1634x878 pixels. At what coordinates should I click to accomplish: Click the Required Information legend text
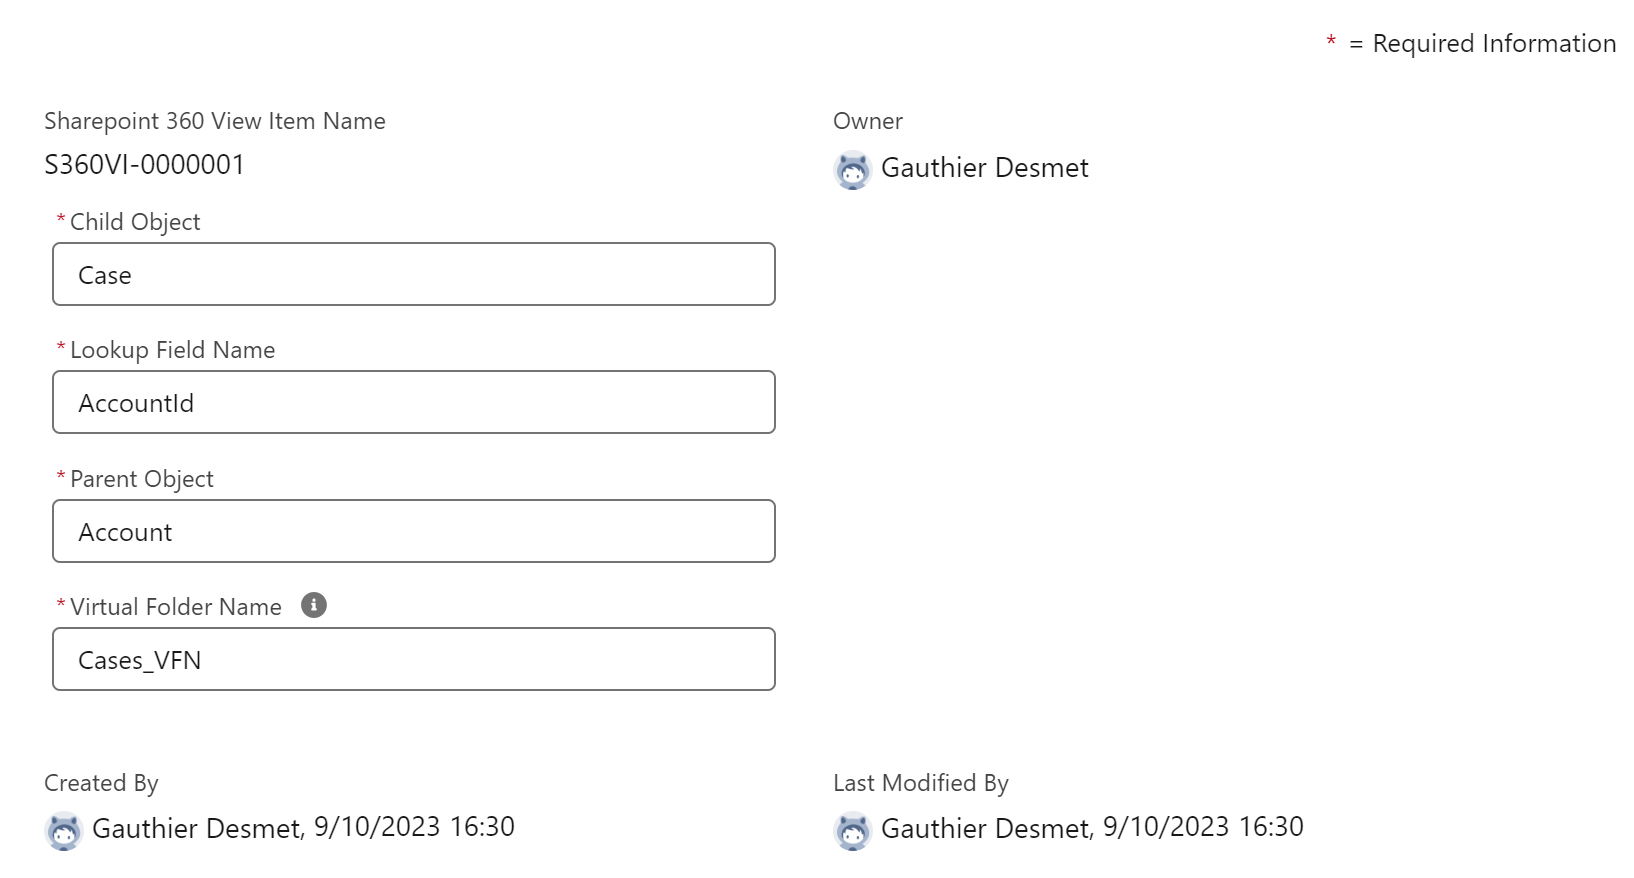[x=1493, y=44]
